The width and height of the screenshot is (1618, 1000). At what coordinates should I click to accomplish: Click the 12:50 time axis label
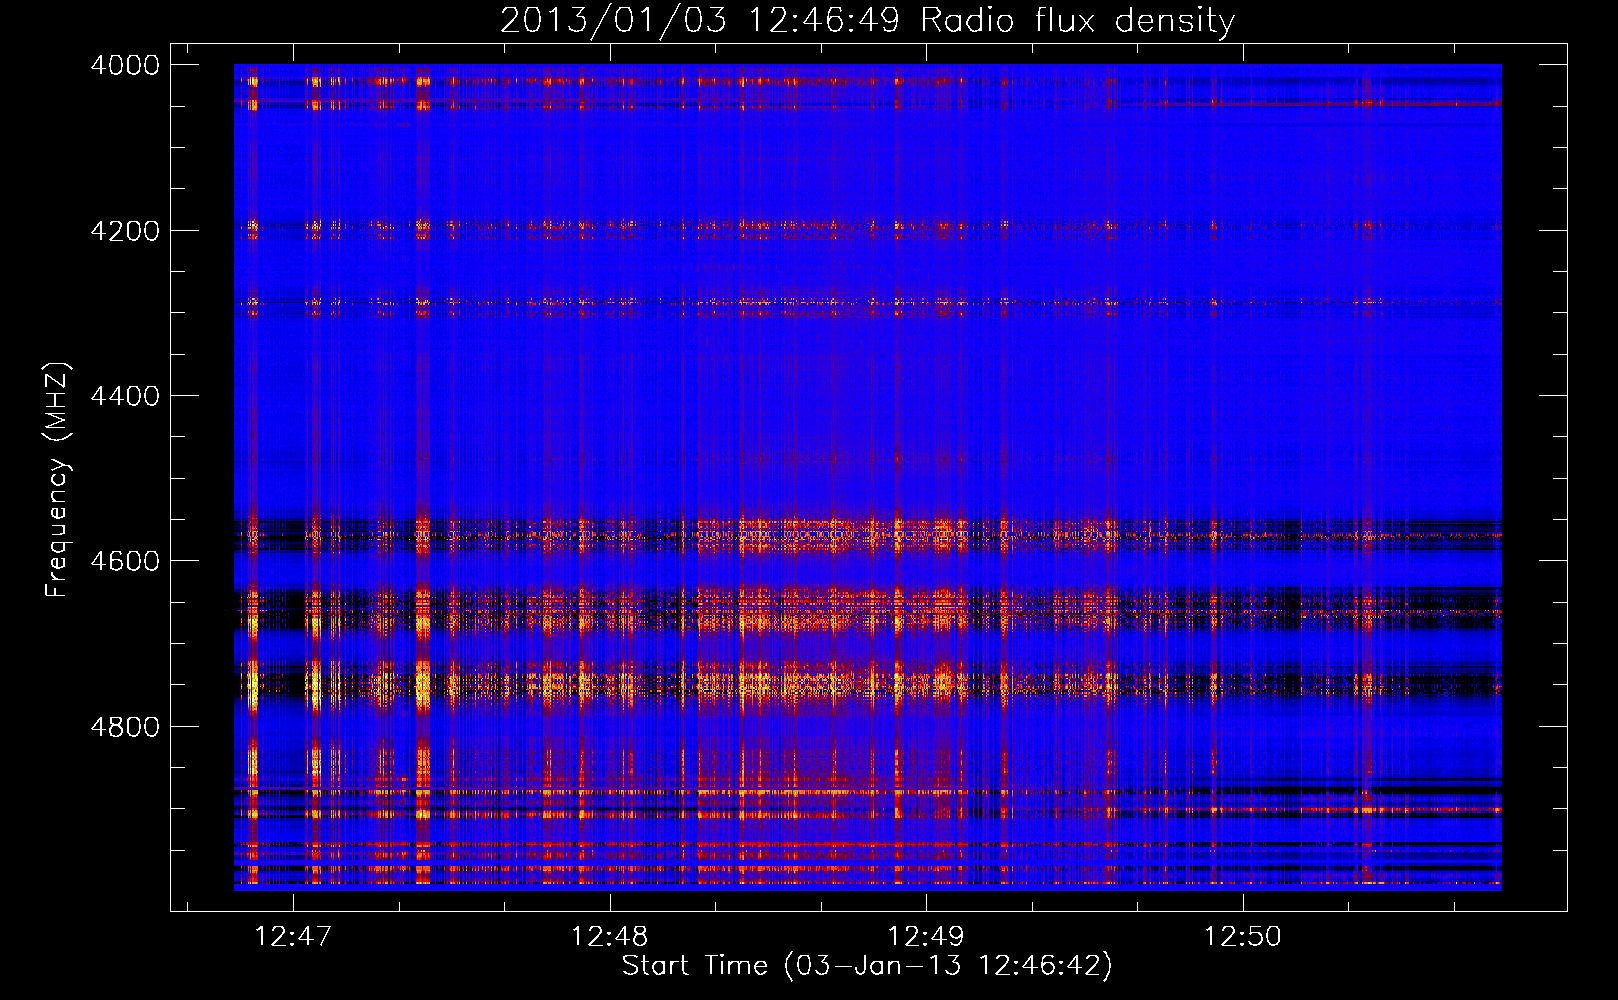point(1243,936)
